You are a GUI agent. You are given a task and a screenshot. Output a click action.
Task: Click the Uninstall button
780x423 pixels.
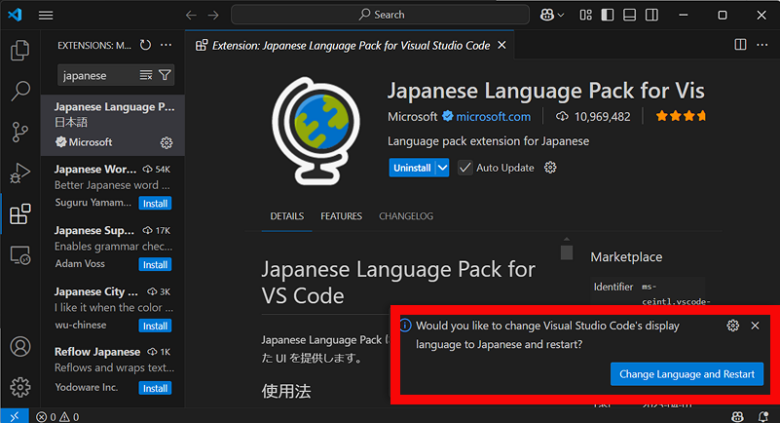[412, 168]
